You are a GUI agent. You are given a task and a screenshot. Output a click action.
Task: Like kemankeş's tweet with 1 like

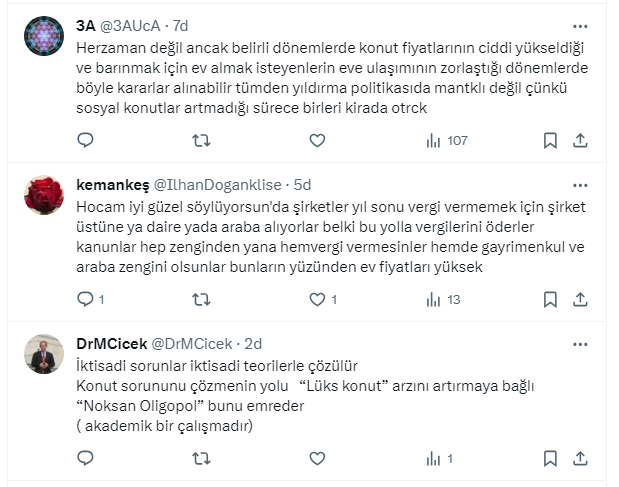[317, 299]
